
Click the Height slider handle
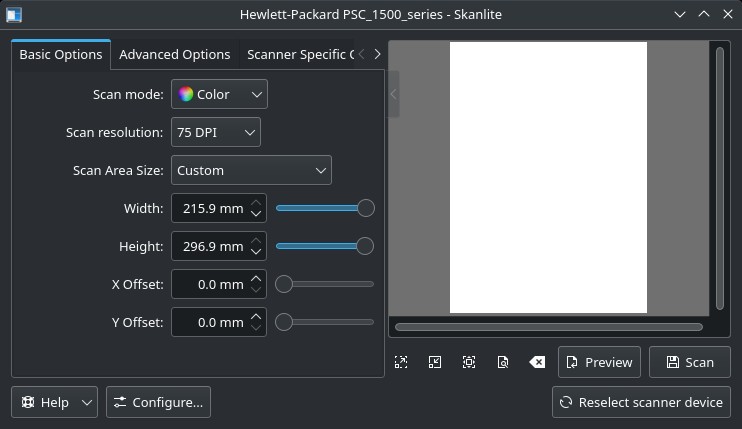click(365, 246)
